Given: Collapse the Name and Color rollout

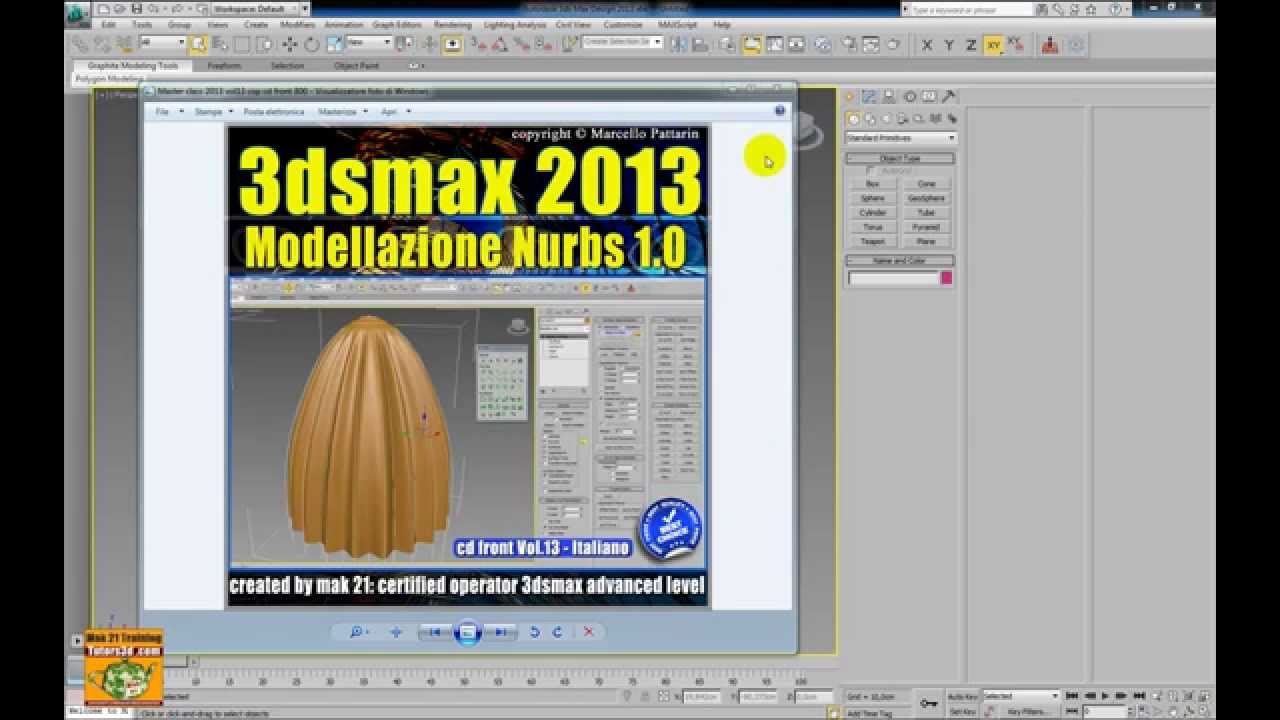Looking at the screenshot, I should (900, 261).
